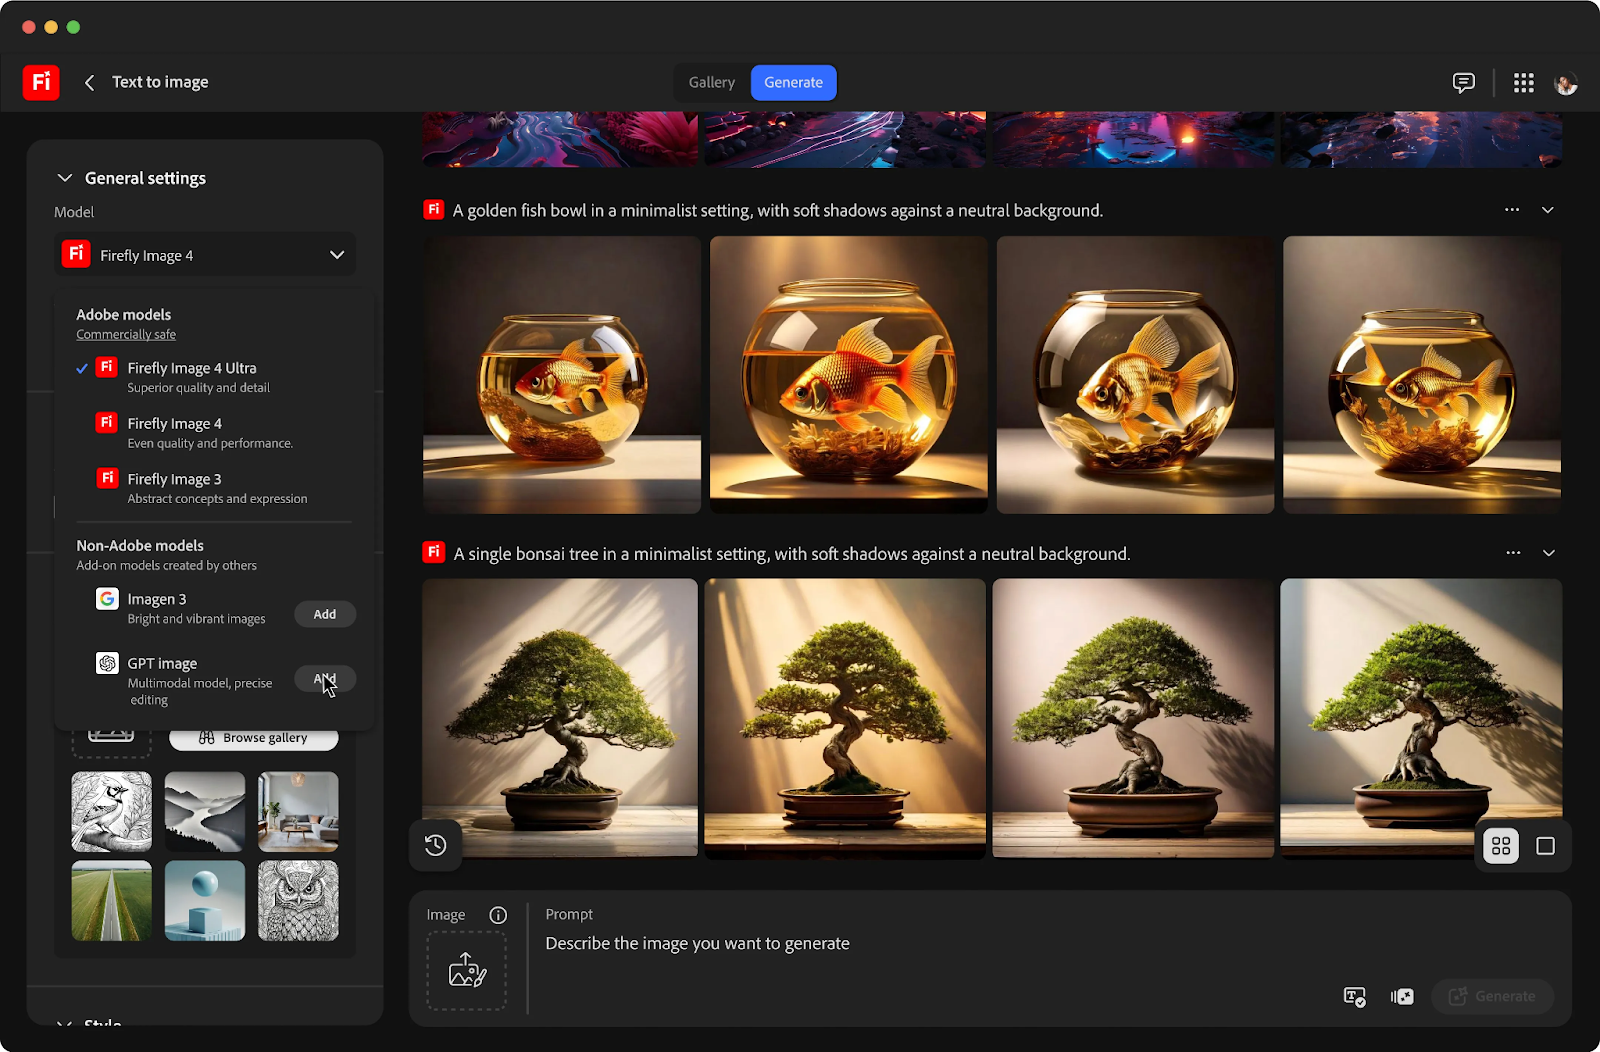Collapse the General settings section
The width and height of the screenshot is (1600, 1052).
65,178
